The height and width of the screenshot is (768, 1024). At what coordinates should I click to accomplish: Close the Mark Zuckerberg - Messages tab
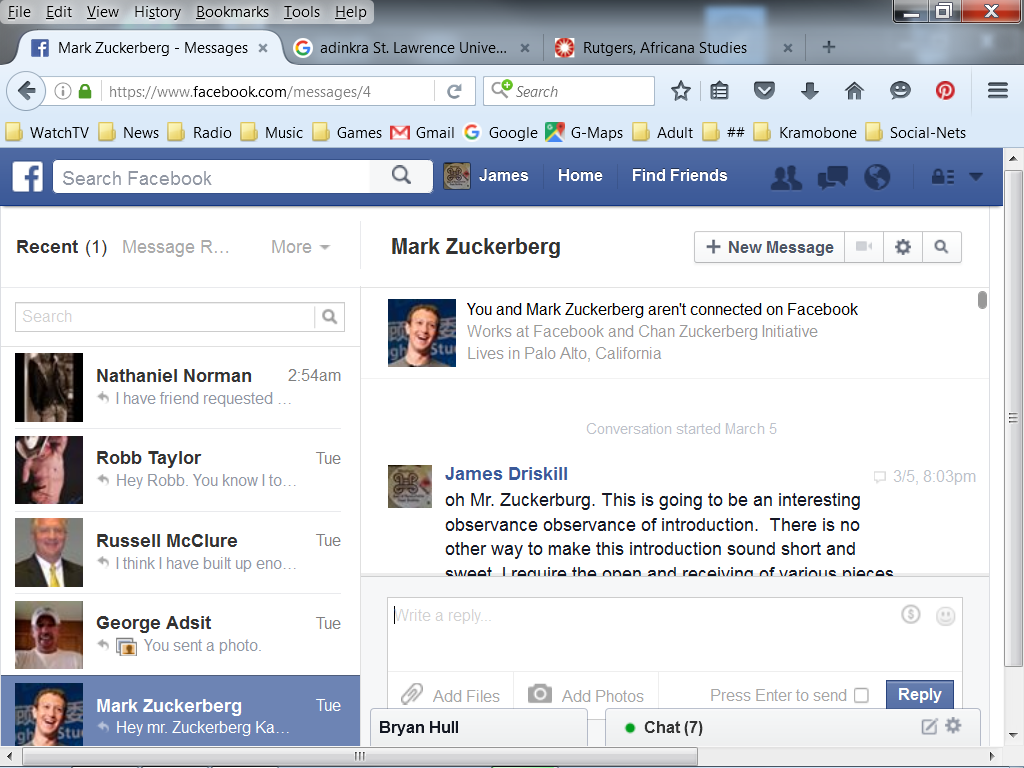263,48
